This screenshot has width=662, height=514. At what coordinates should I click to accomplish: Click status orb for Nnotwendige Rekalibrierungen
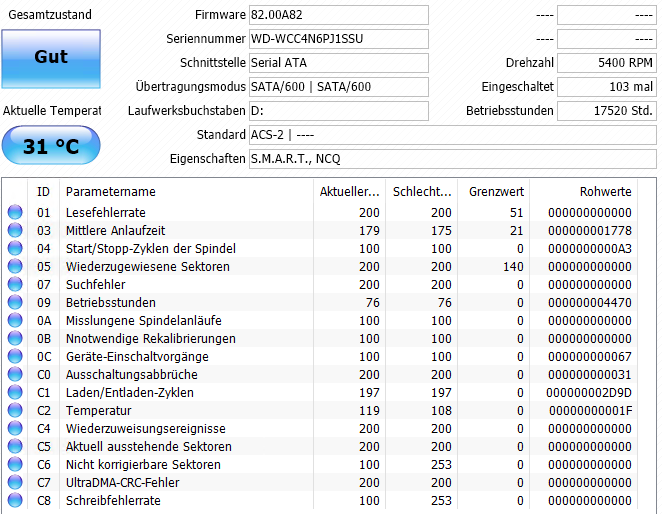[15, 338]
